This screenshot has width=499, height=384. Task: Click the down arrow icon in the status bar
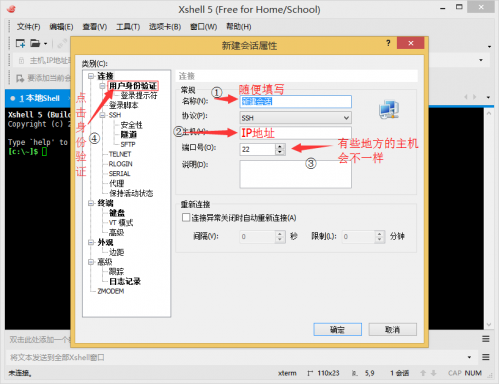pos(433,373)
